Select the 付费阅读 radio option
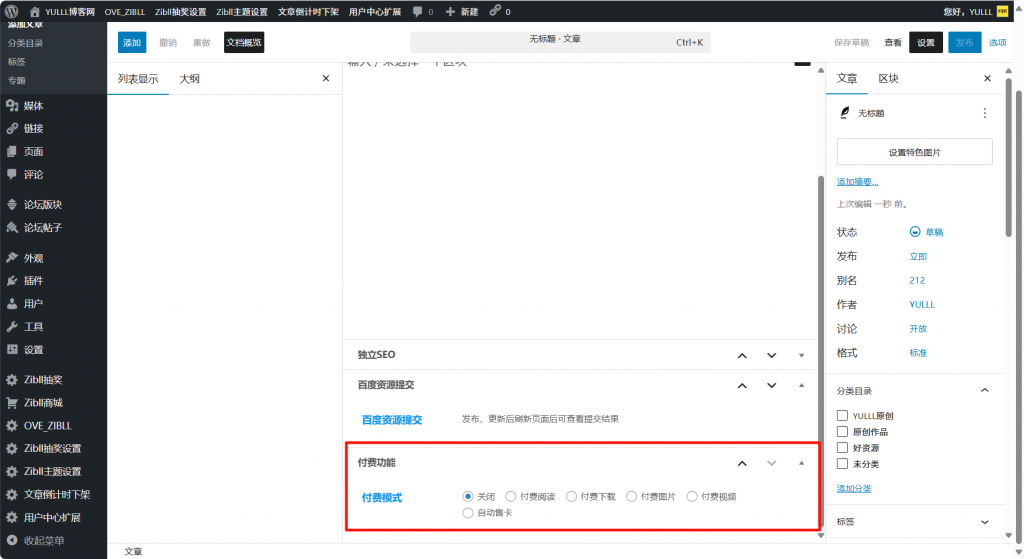Screen dimensions: 1024x559 pyautogui.click(x=511, y=496)
